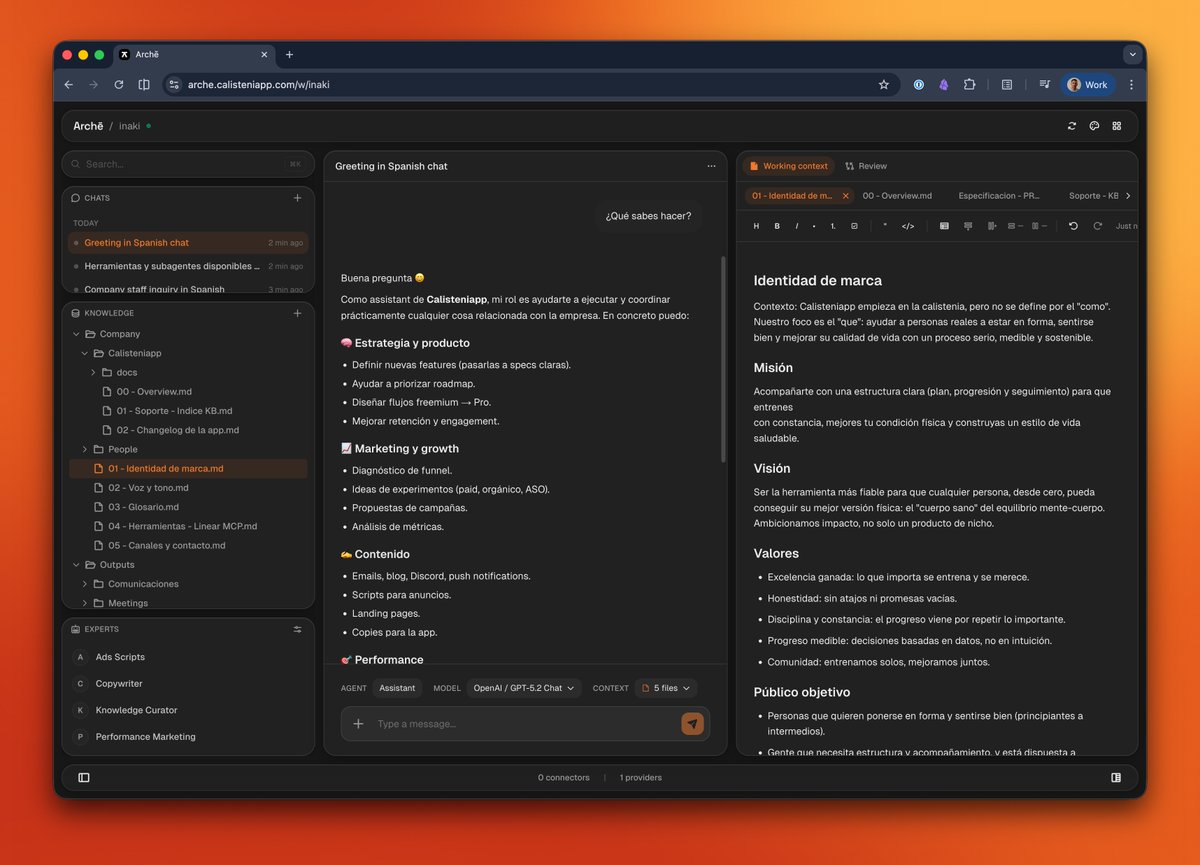The height and width of the screenshot is (865, 1200).
Task: Send the chat message
Action: coord(692,724)
